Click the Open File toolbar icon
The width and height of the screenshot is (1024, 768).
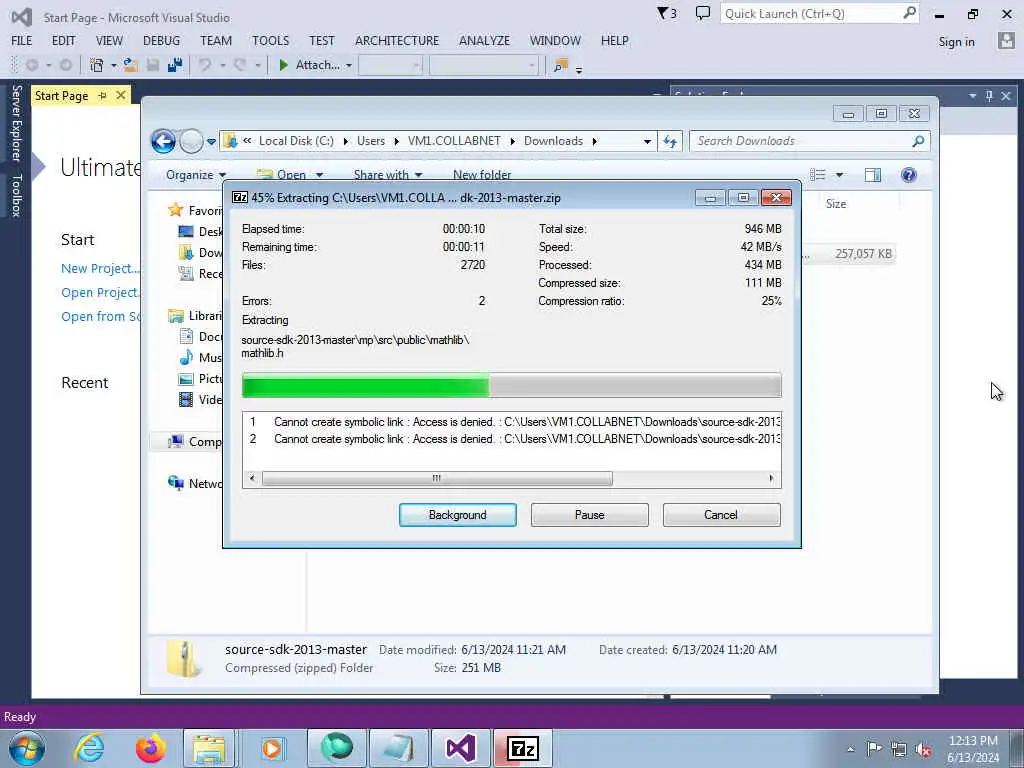(131, 65)
